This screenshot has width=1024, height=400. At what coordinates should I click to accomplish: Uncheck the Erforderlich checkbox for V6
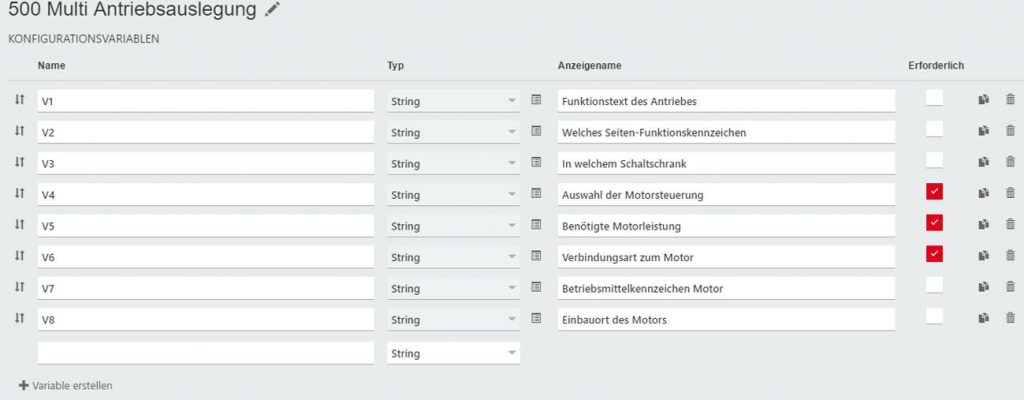(x=934, y=254)
